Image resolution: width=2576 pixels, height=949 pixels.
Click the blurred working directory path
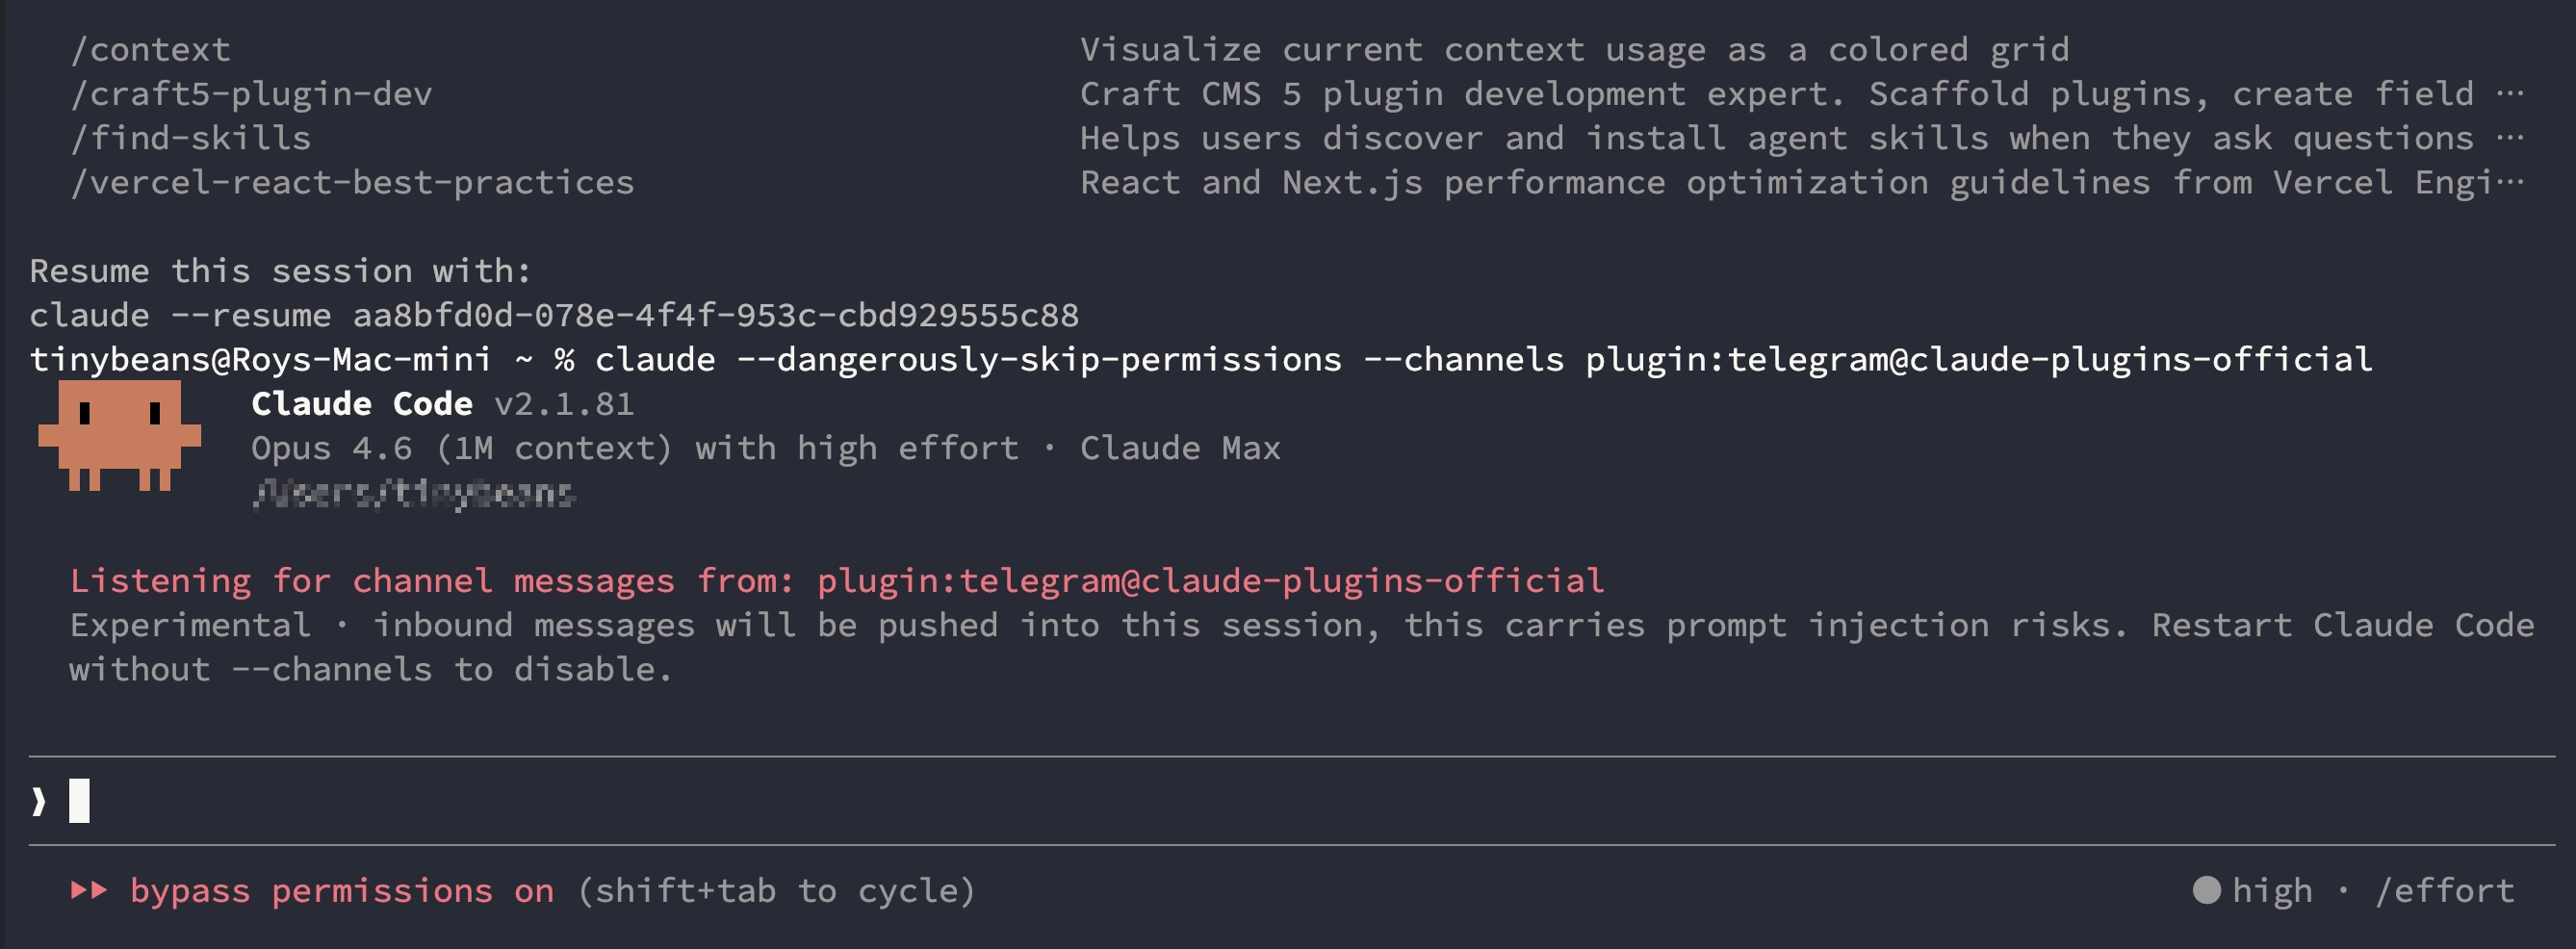413,493
